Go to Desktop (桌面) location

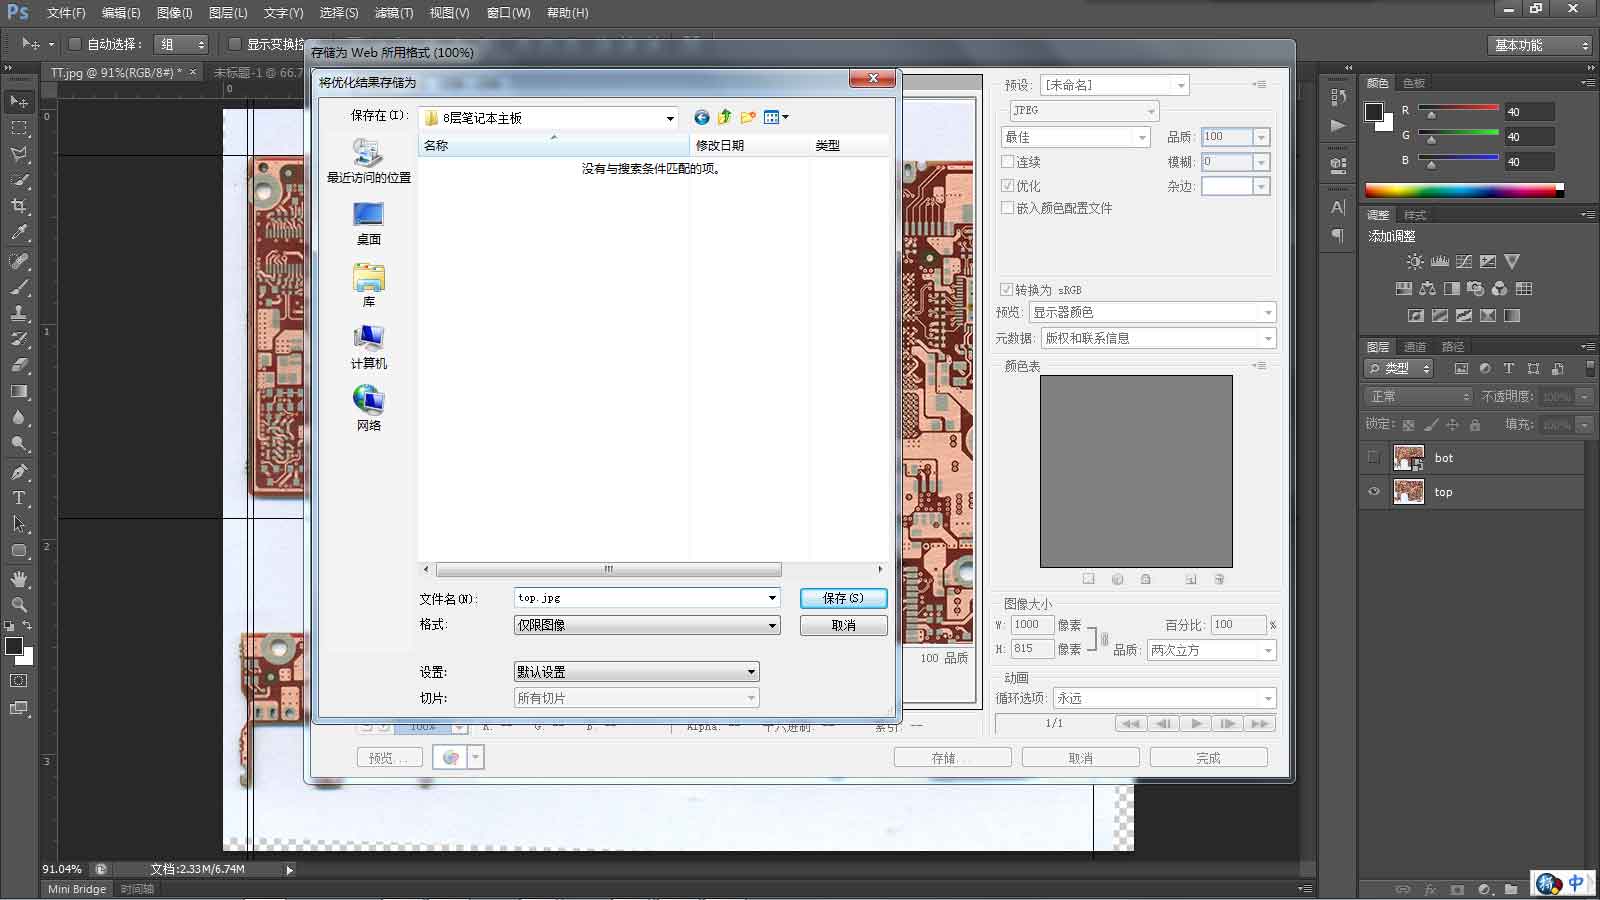(x=369, y=224)
